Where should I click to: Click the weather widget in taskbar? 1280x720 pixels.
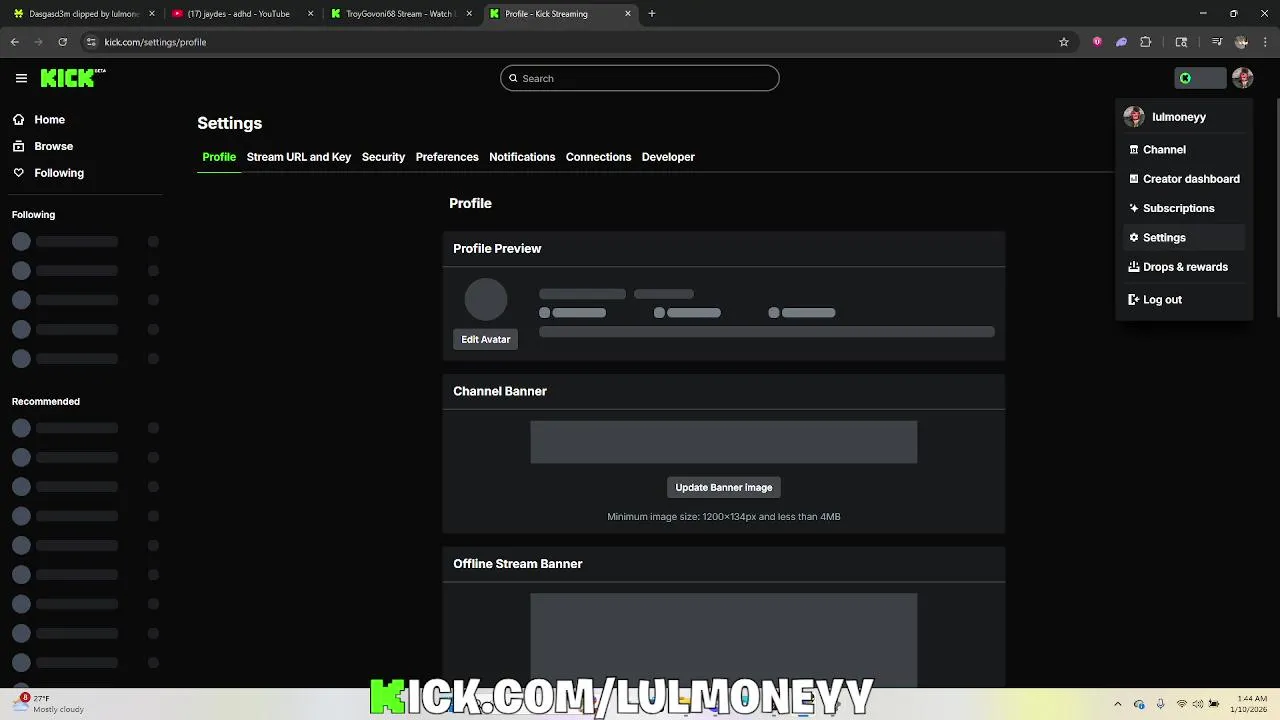[x=50, y=704]
